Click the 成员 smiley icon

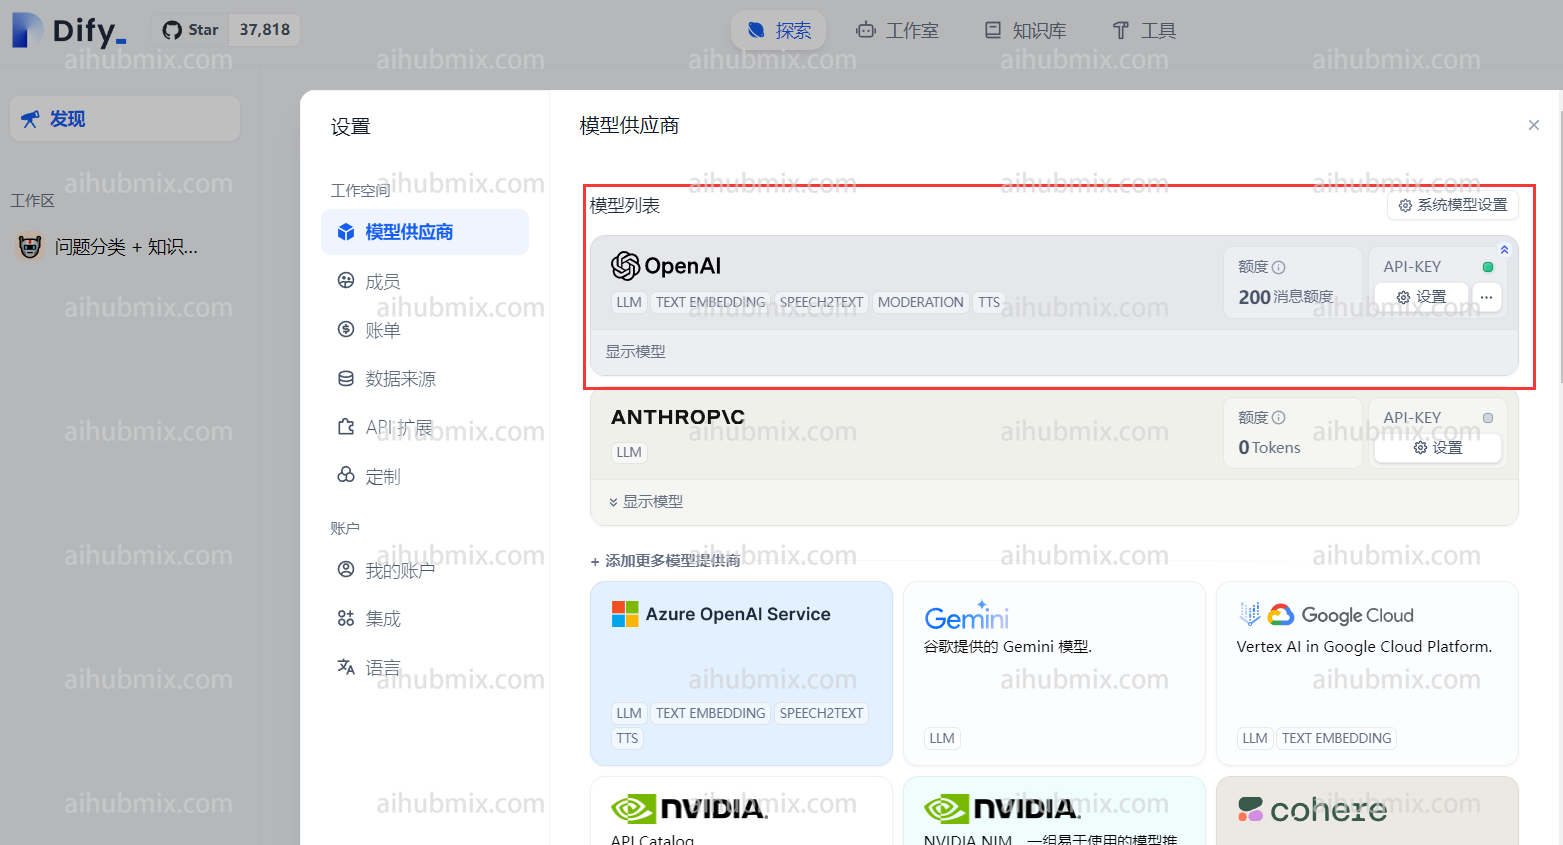point(346,281)
